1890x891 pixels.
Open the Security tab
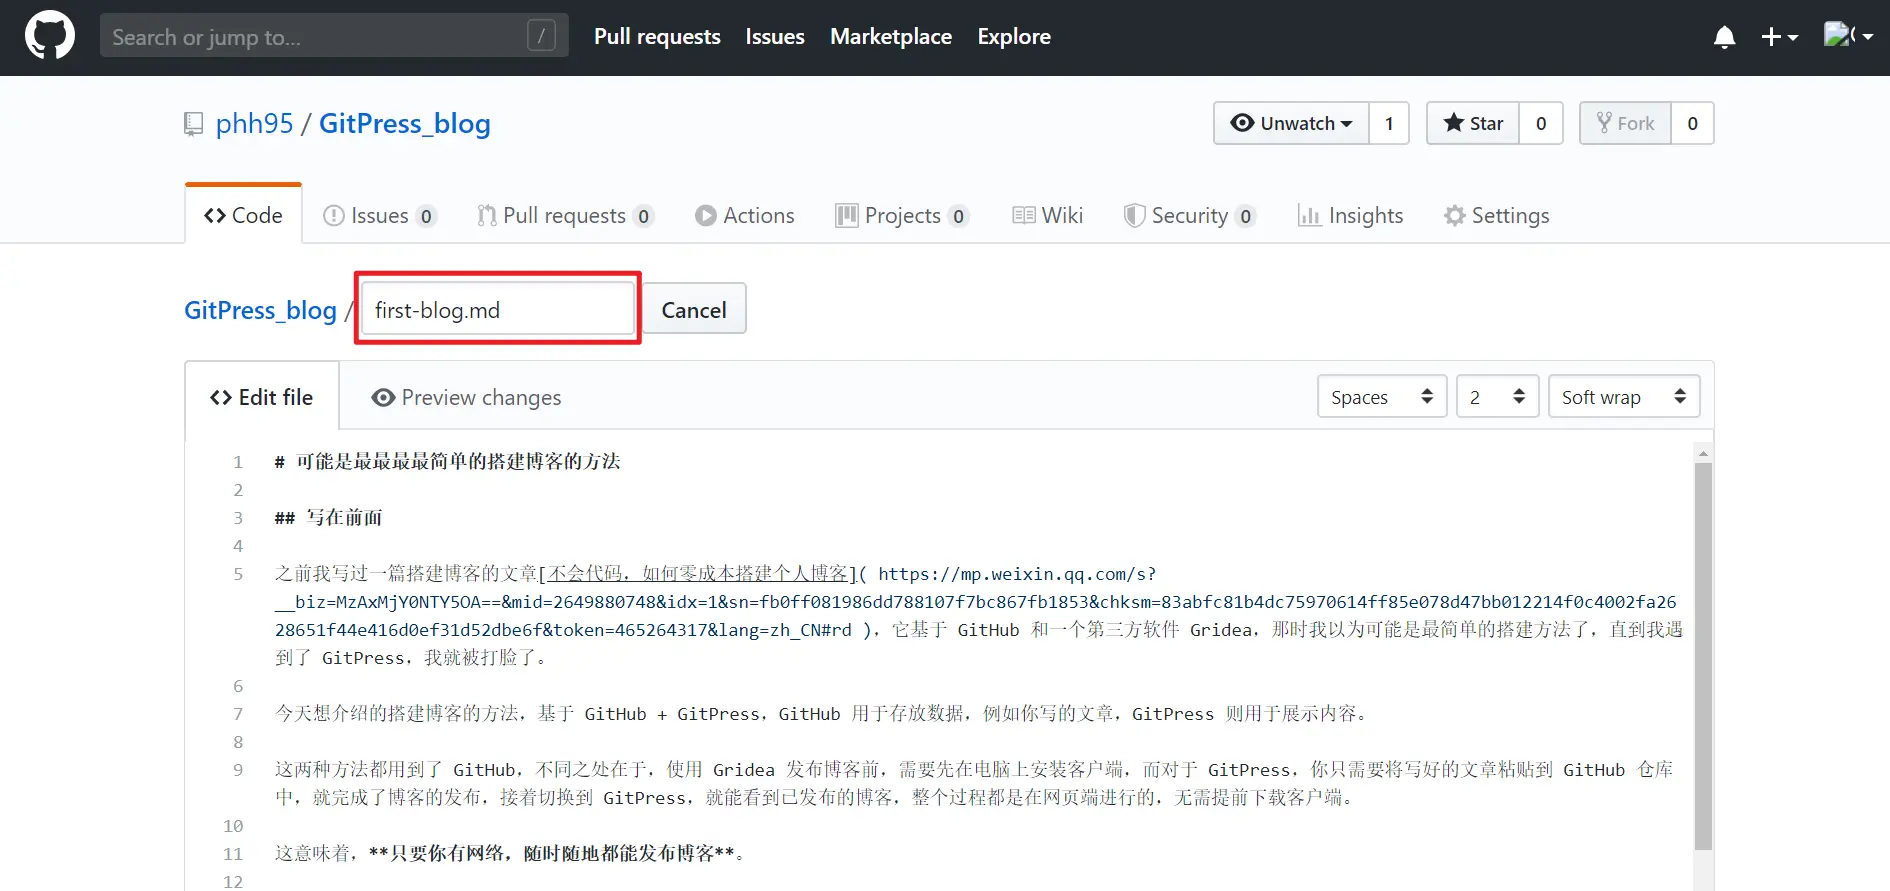tap(1189, 215)
